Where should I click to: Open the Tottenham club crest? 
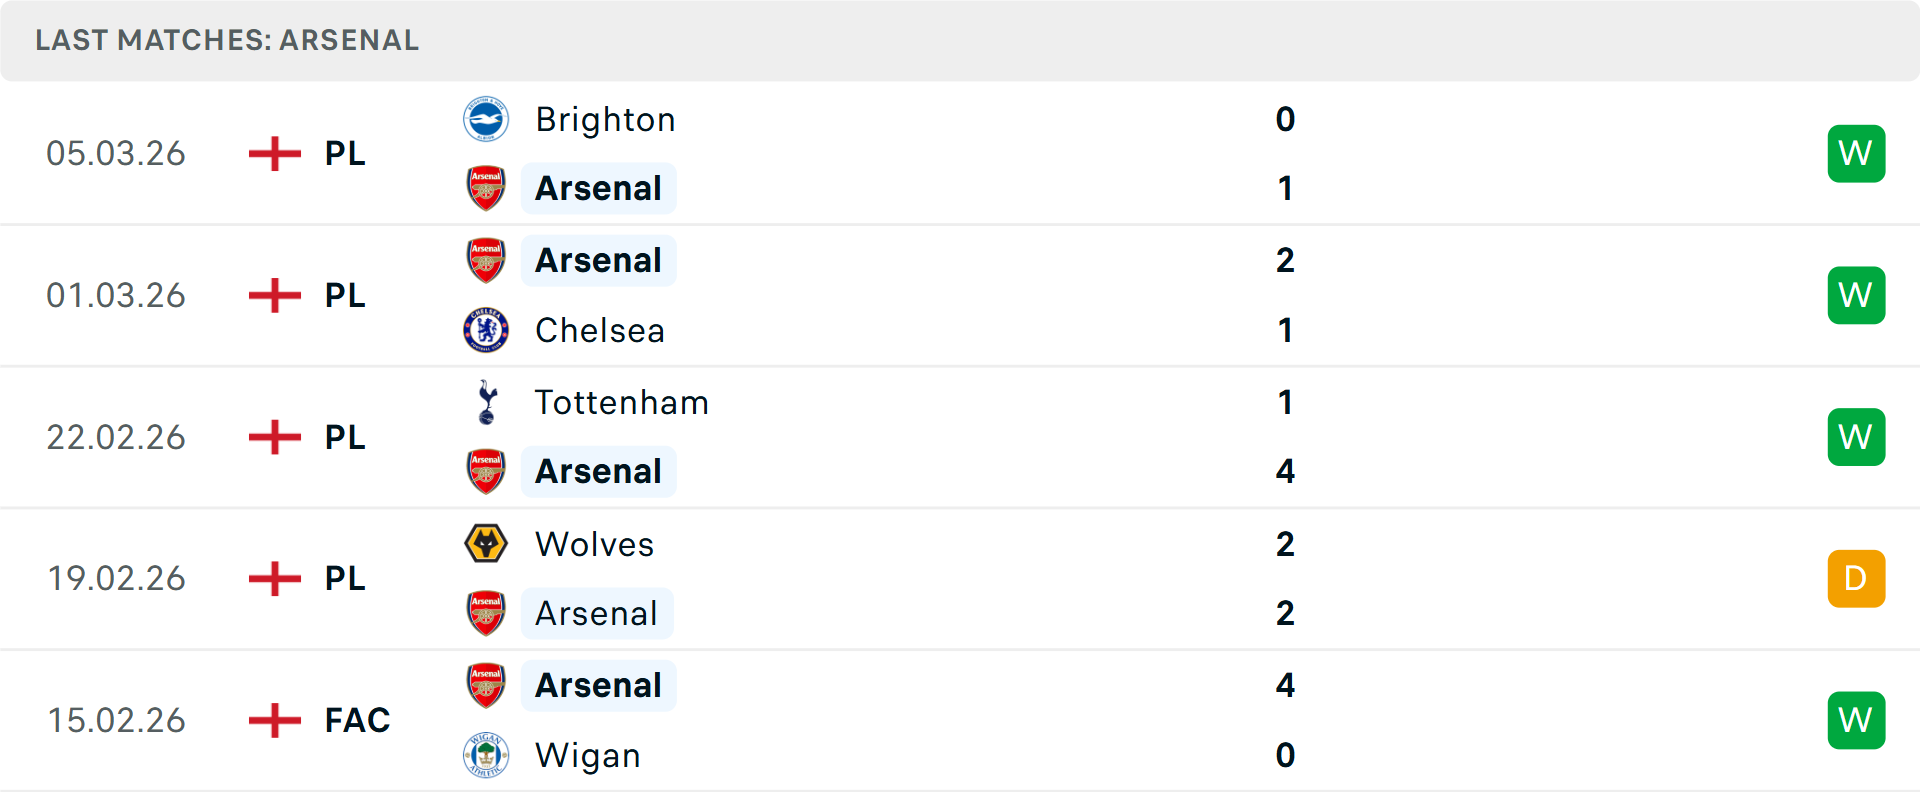[x=486, y=403]
